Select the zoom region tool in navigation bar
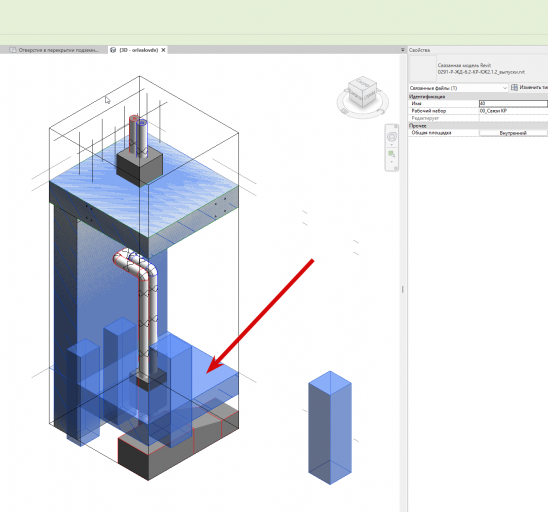The height and width of the screenshot is (512, 548). point(391,154)
